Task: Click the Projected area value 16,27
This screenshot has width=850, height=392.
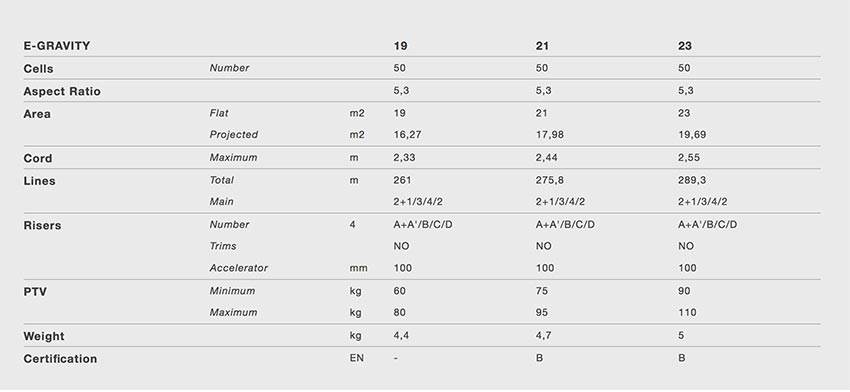Action: (x=407, y=134)
